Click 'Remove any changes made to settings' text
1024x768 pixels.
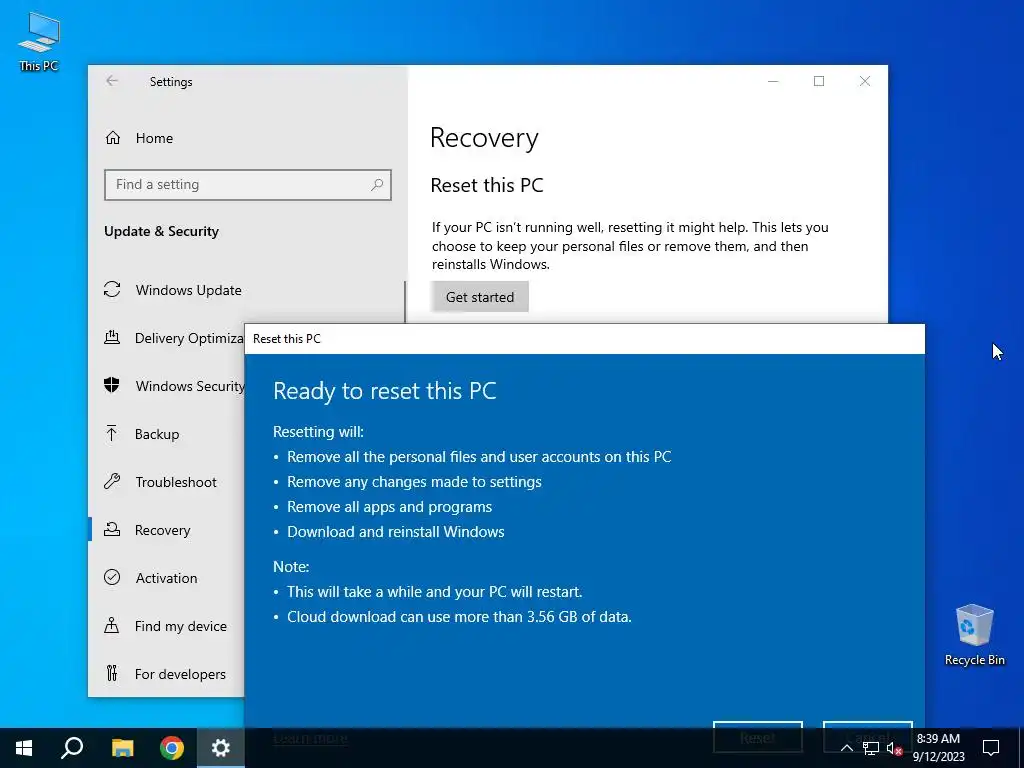pos(414,482)
